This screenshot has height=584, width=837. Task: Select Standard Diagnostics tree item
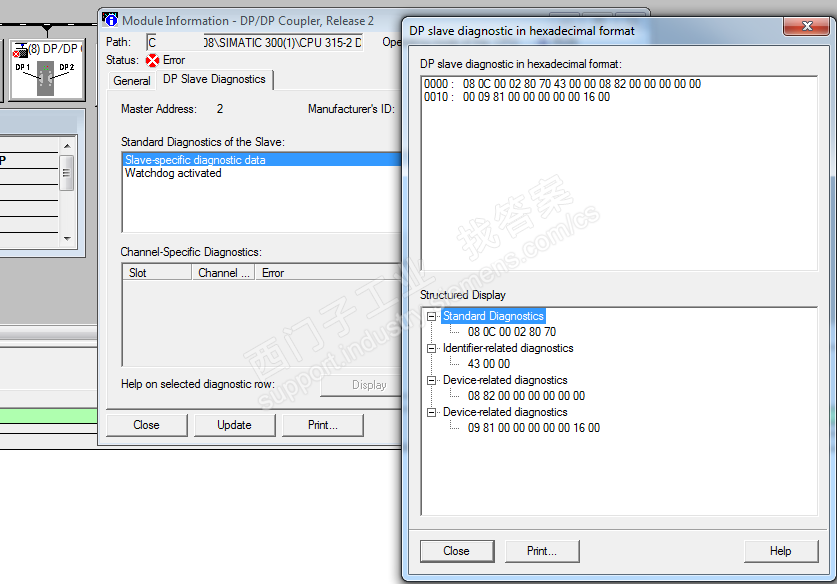pyautogui.click(x=493, y=316)
